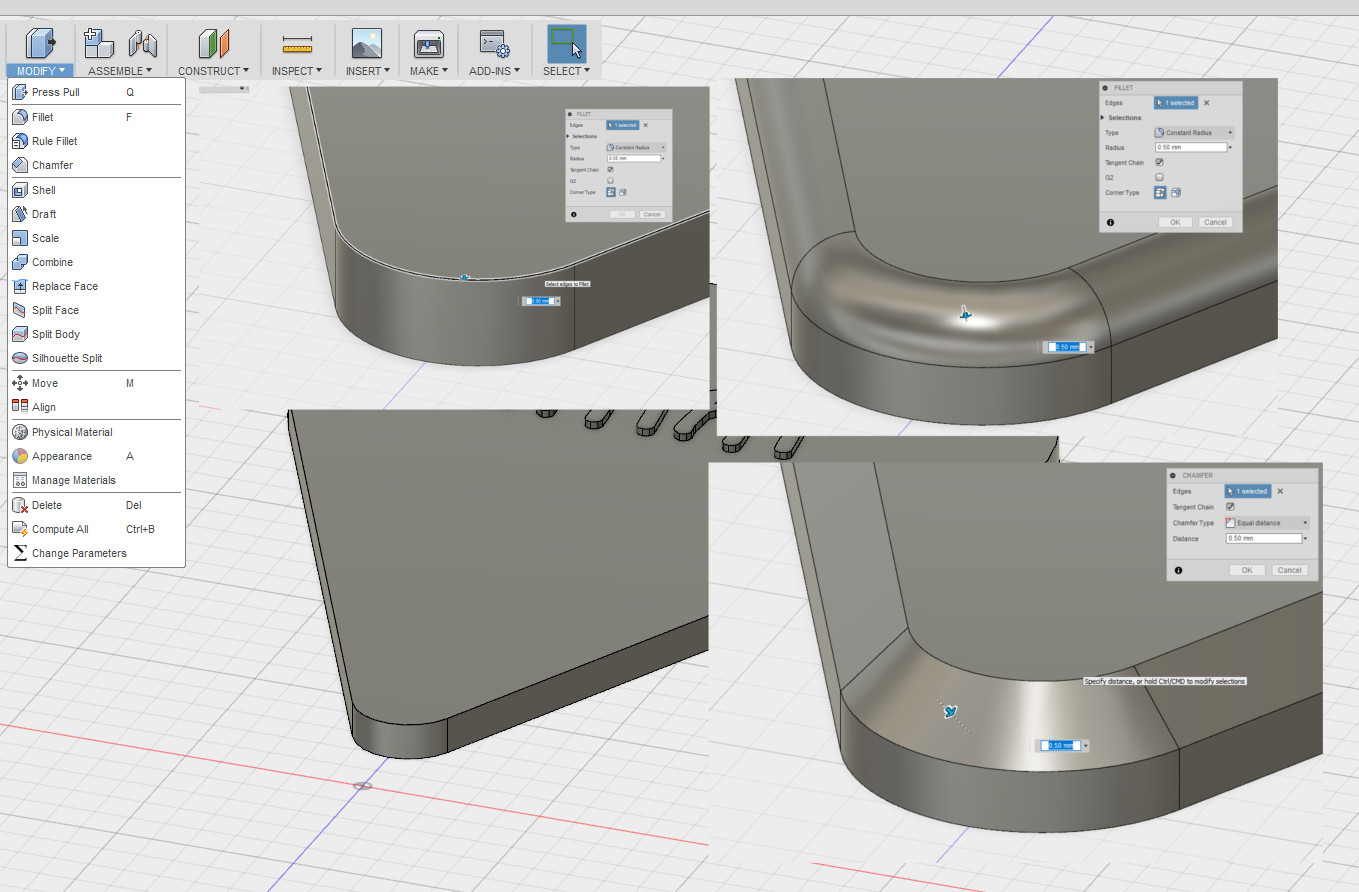Open the ASSEMBLE dropdown menu

[120, 71]
